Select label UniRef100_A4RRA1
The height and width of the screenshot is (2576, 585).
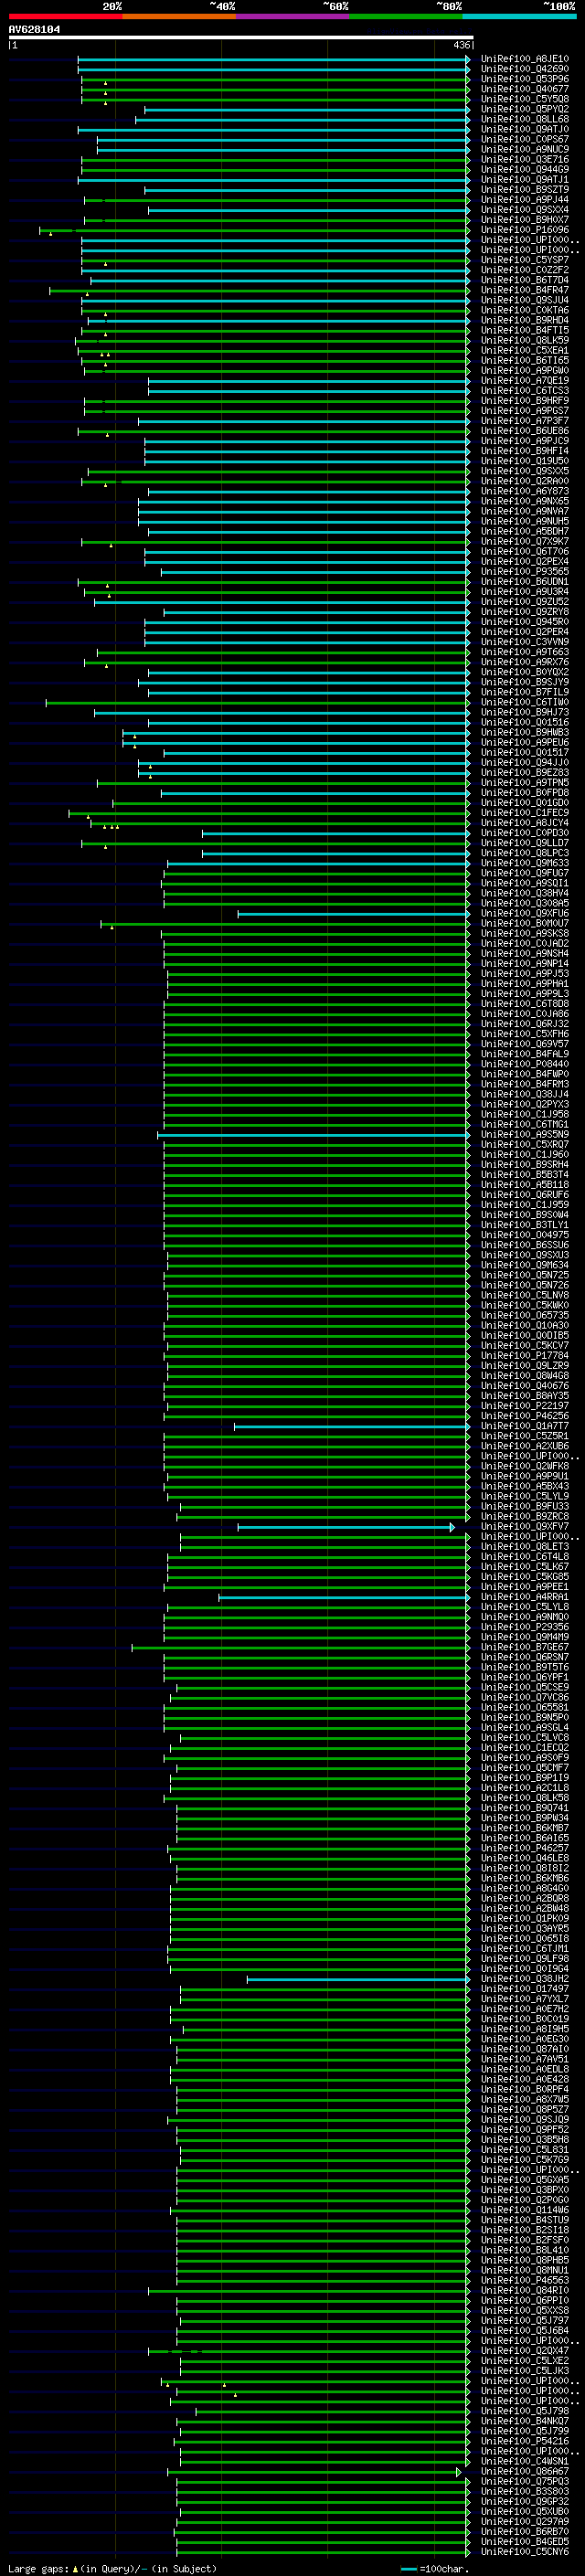click(525, 1597)
